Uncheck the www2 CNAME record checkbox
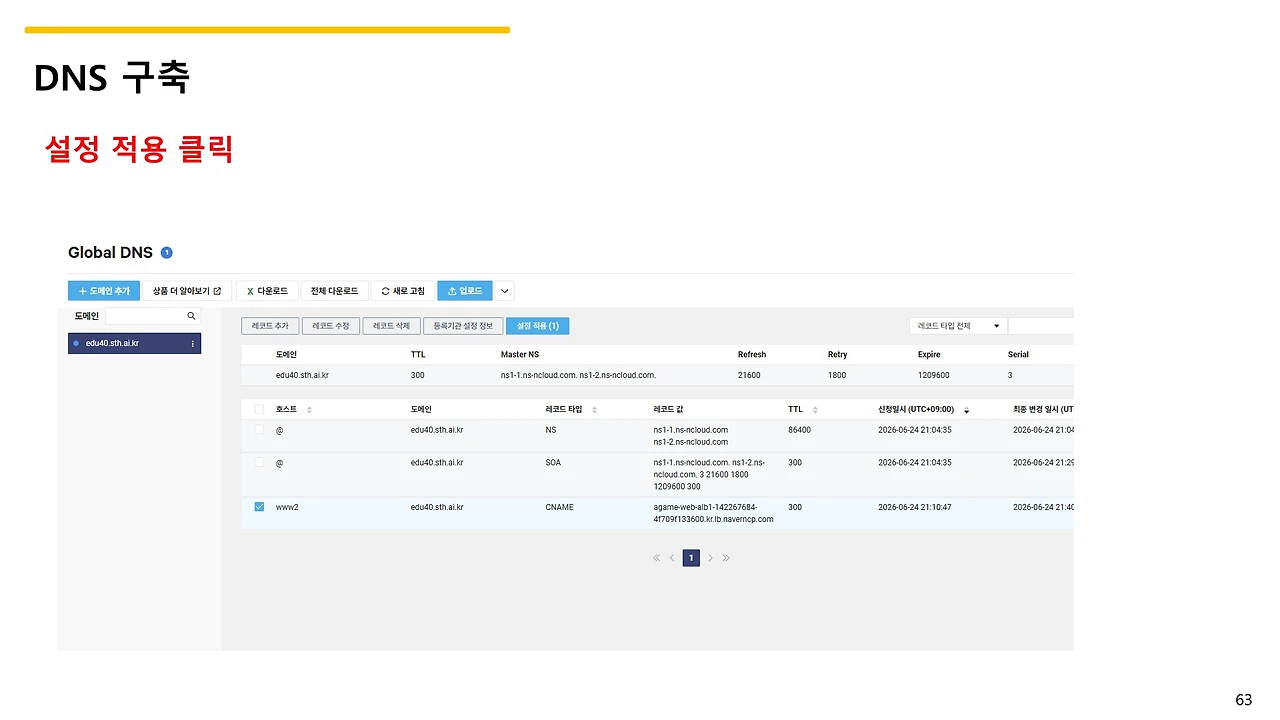 pos(259,507)
